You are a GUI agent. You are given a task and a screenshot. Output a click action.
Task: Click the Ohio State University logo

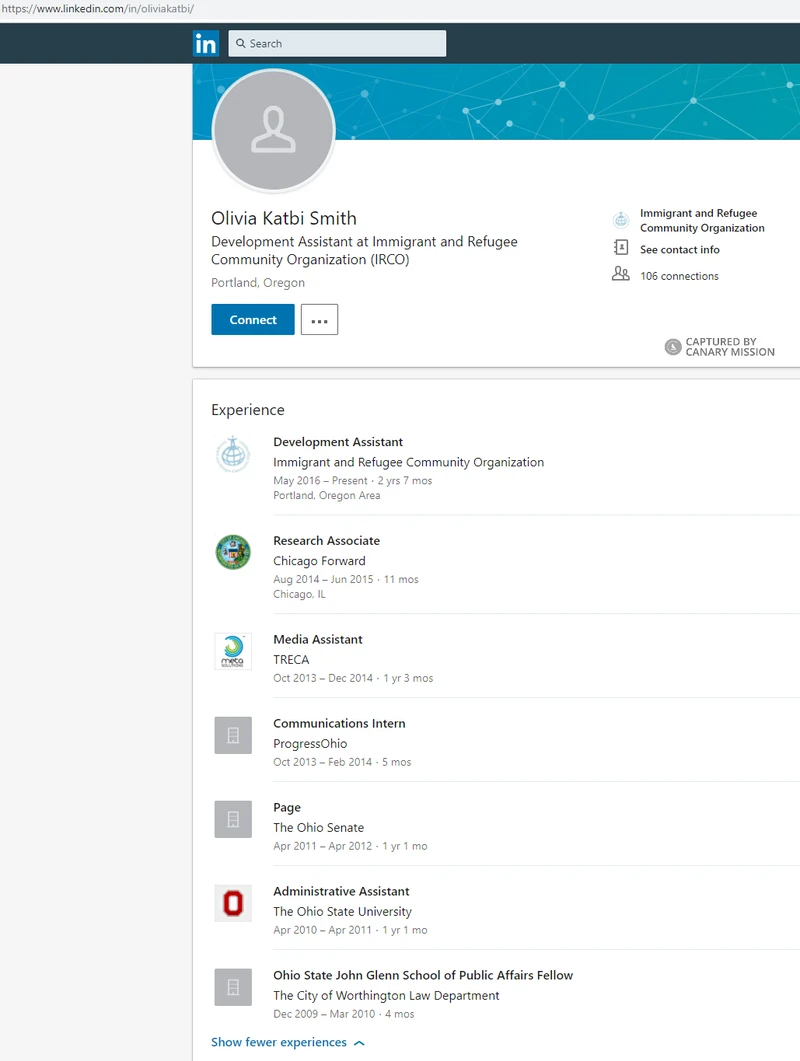tap(233, 903)
